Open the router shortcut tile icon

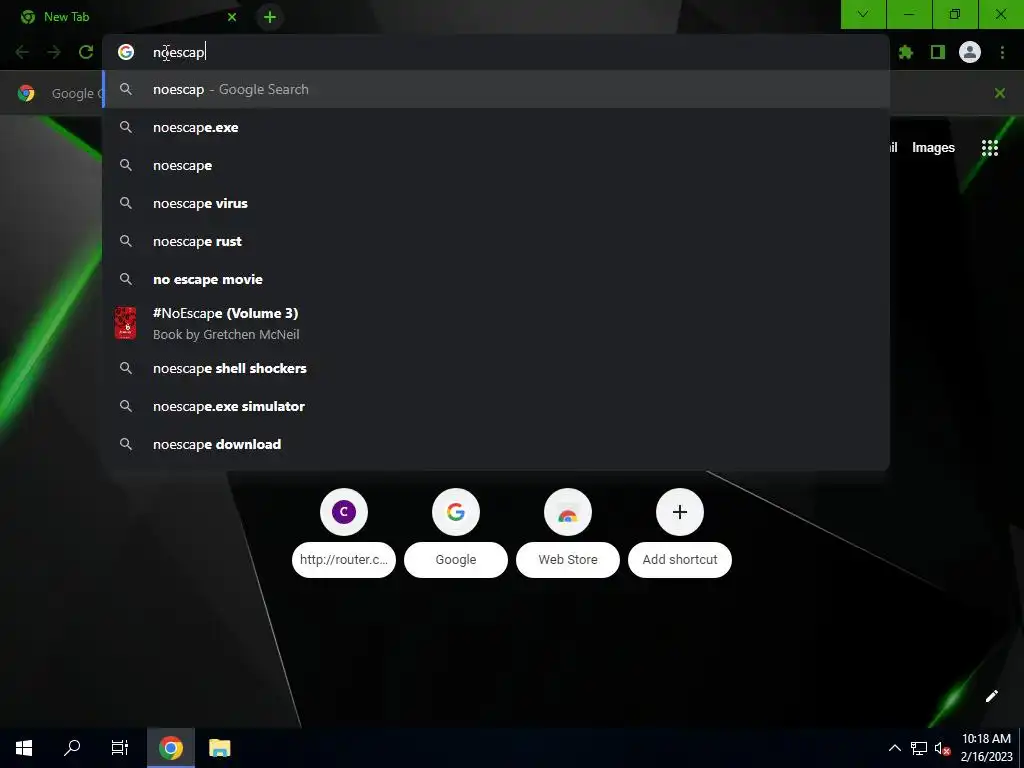[x=344, y=512]
